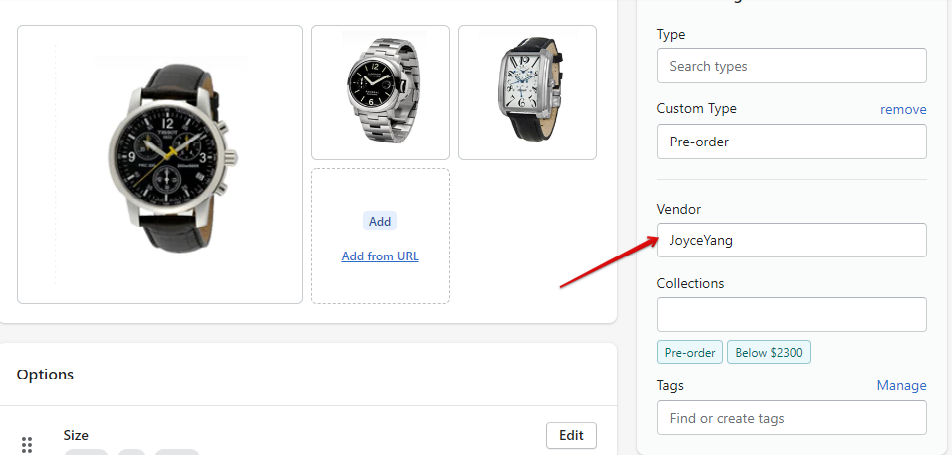
Task: Open the Collections search box
Action: (791, 314)
